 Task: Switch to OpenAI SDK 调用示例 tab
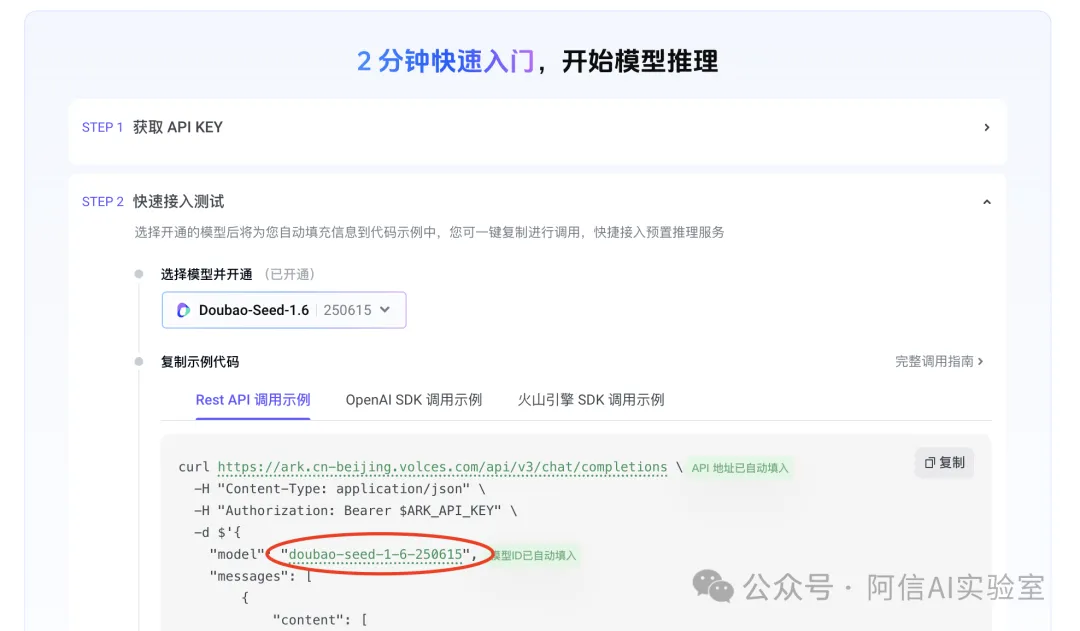[413, 400]
